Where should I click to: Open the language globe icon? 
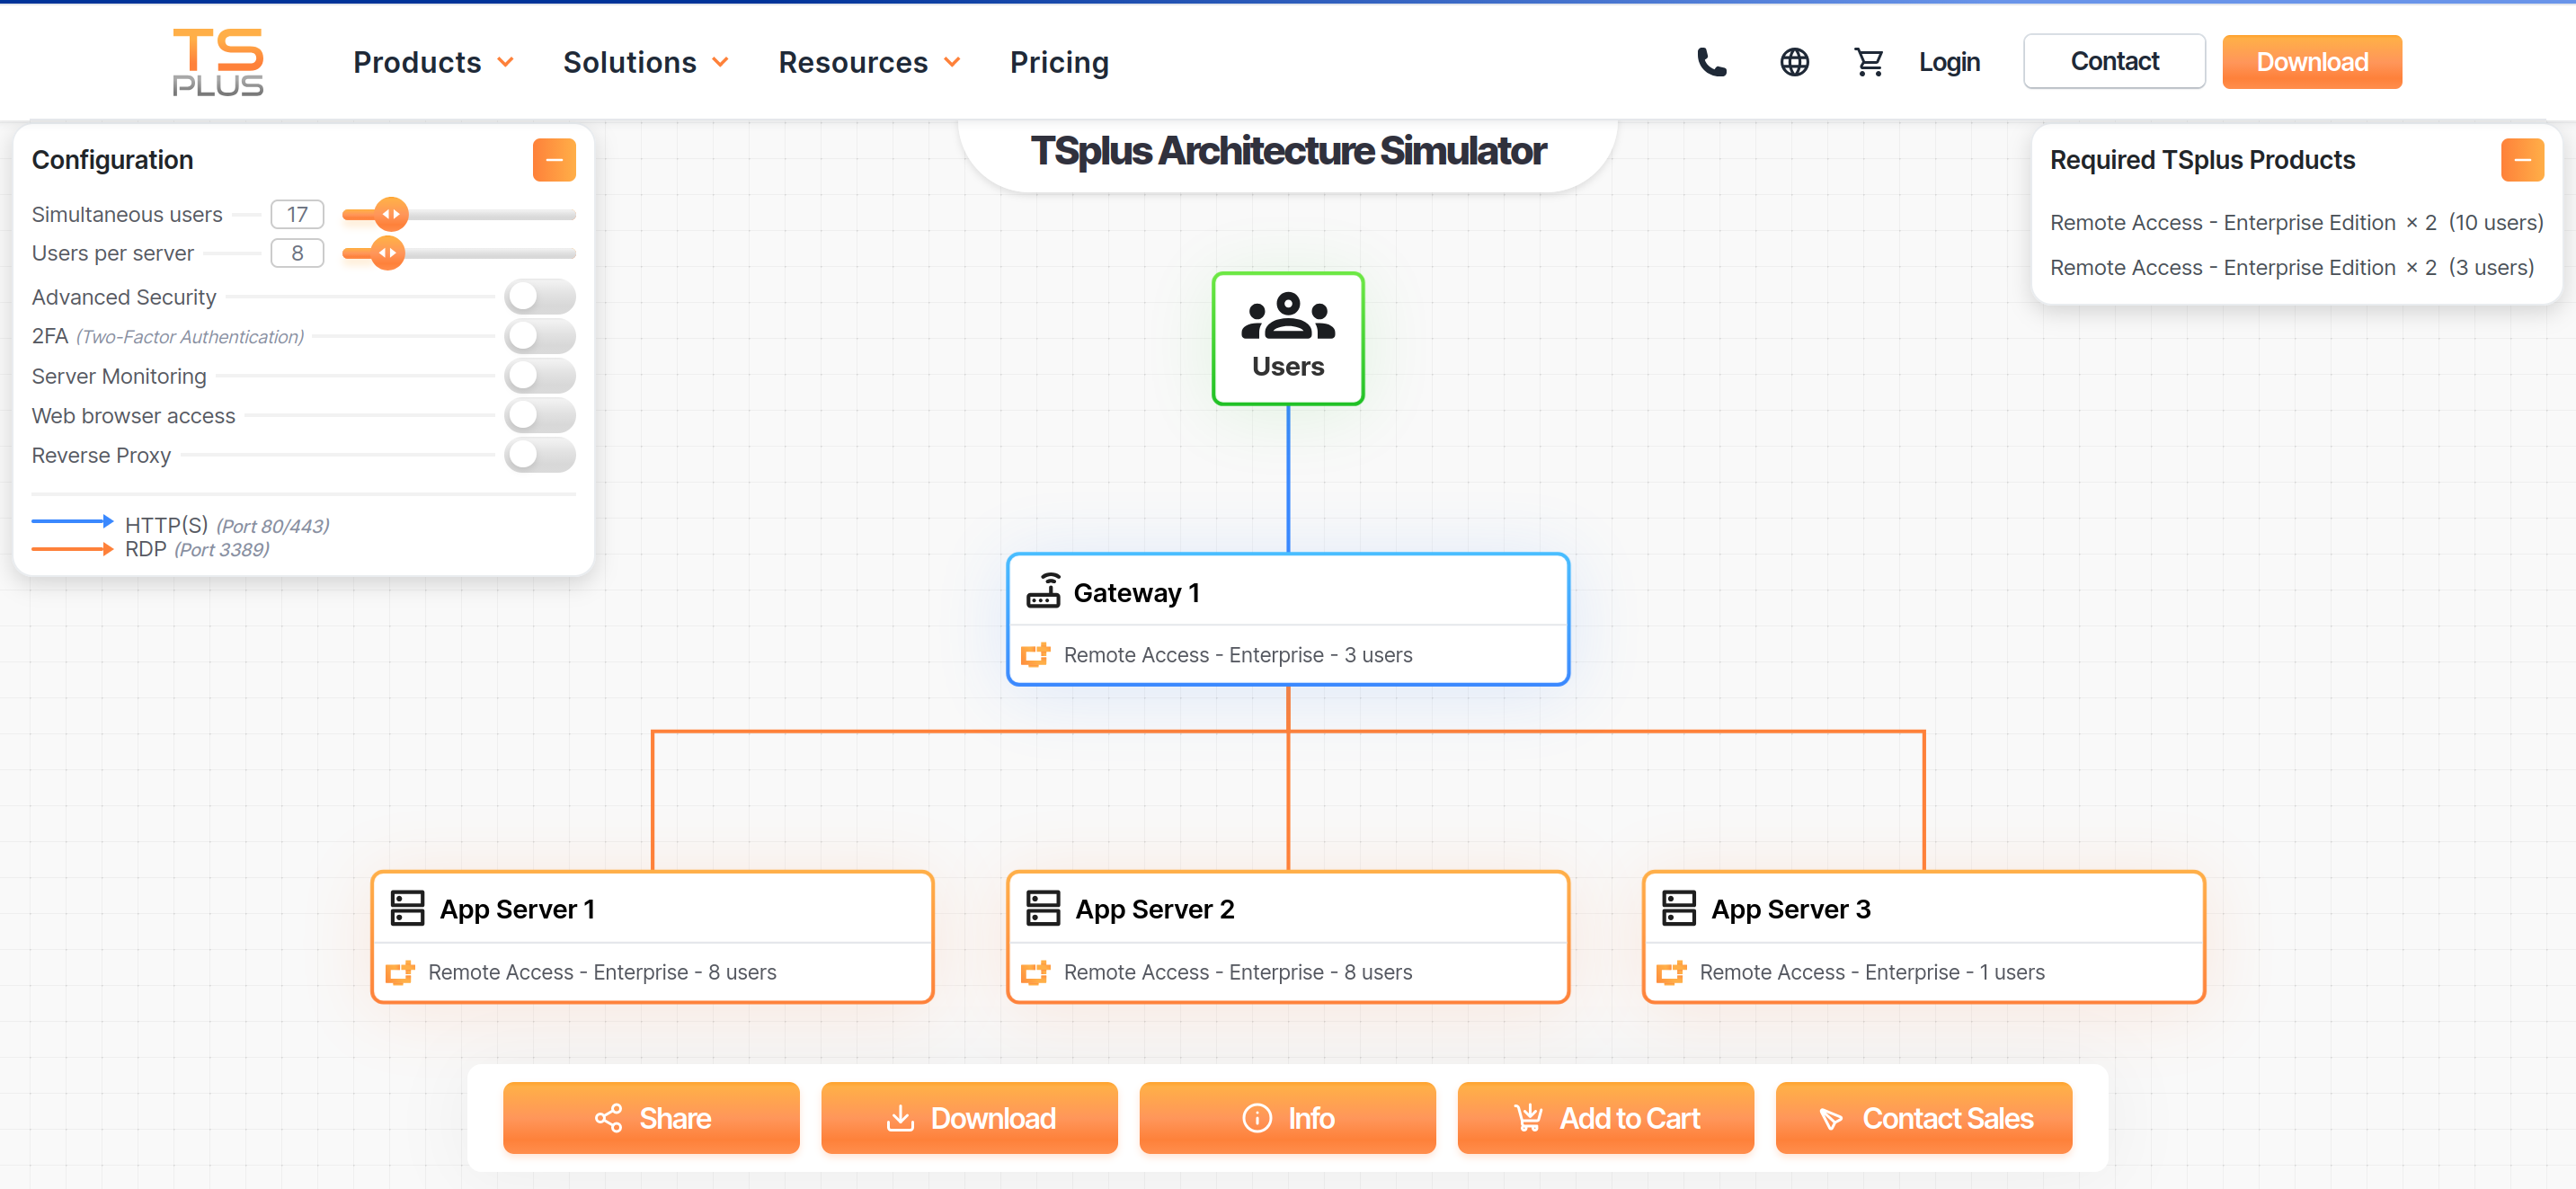click(x=1794, y=62)
